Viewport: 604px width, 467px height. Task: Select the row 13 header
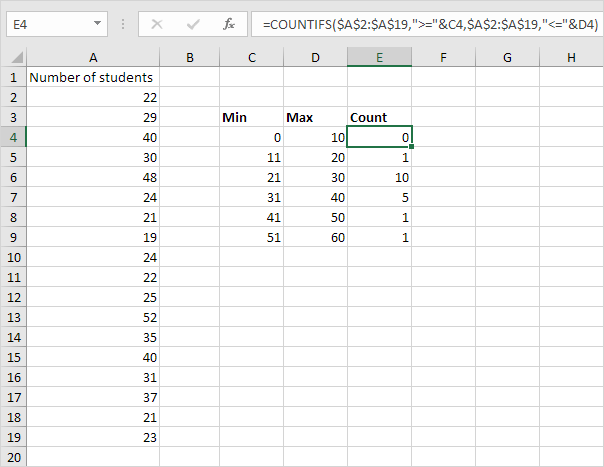point(13,317)
